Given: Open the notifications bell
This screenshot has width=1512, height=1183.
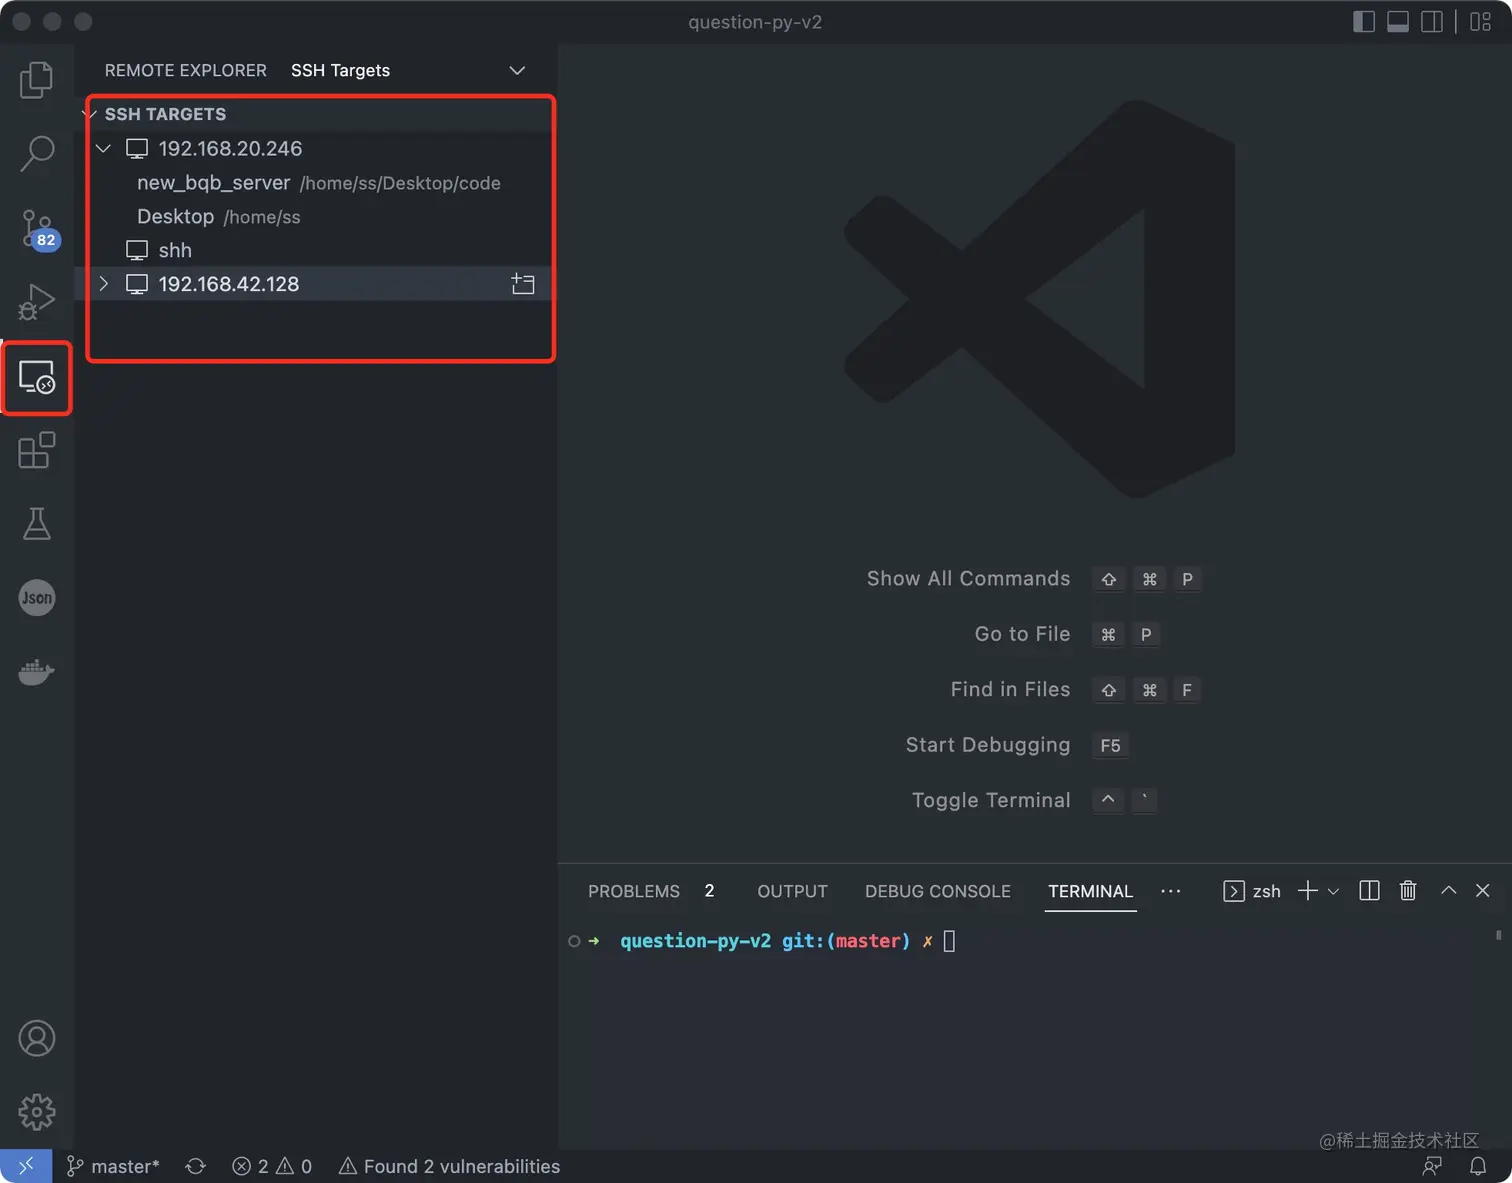Looking at the screenshot, I should tap(1478, 1166).
